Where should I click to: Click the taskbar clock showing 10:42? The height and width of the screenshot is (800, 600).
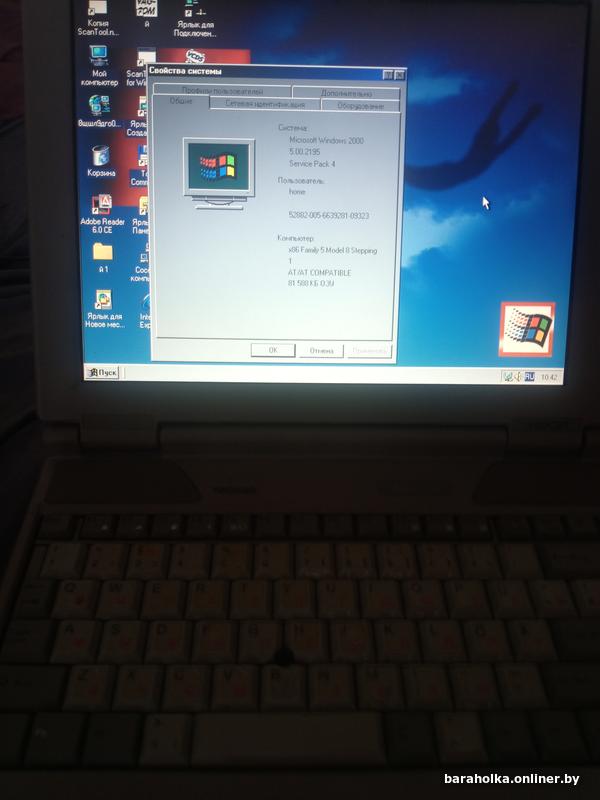[x=549, y=377]
